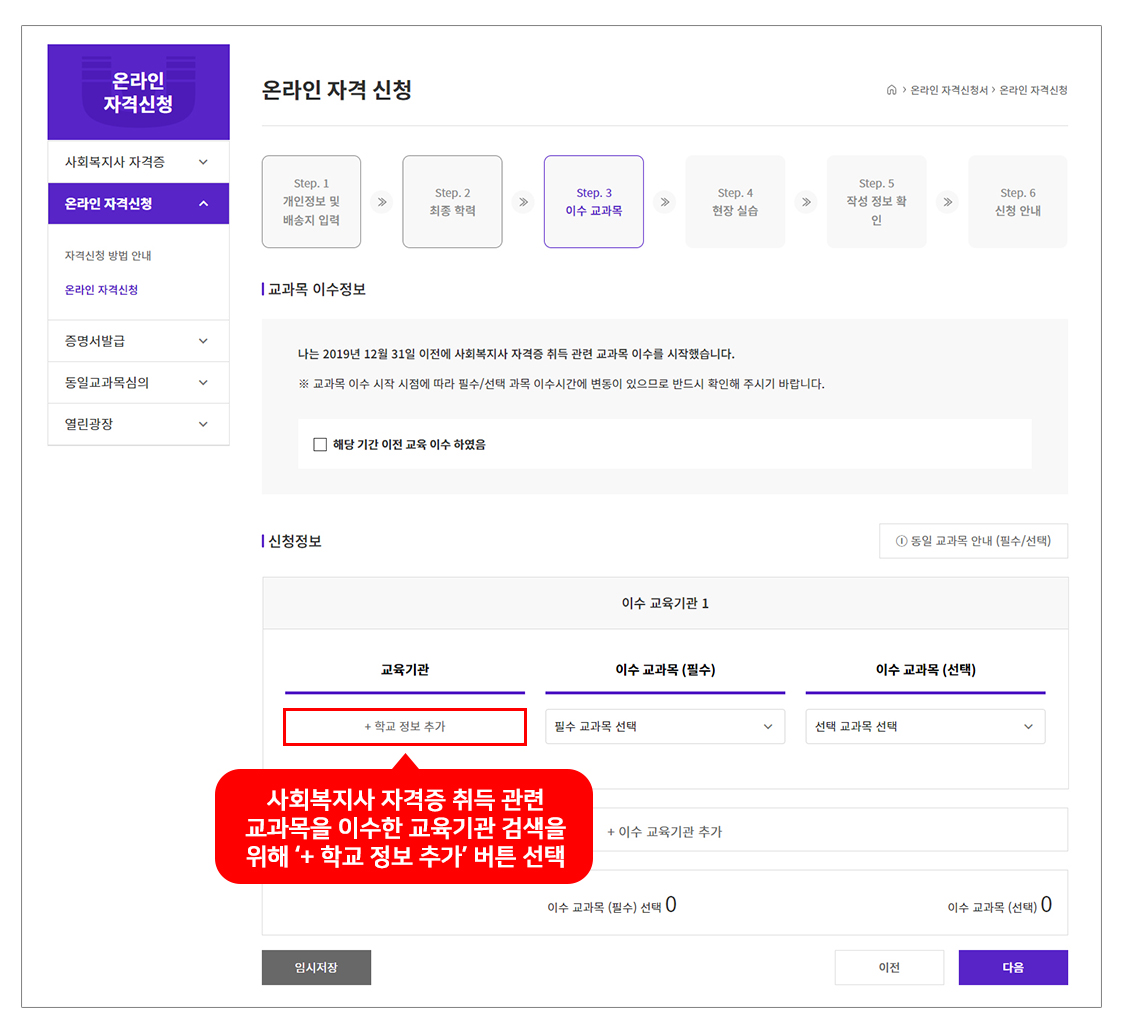Click the 임시저장 button
Screen dimensions: 1123x1034
pos(316,967)
